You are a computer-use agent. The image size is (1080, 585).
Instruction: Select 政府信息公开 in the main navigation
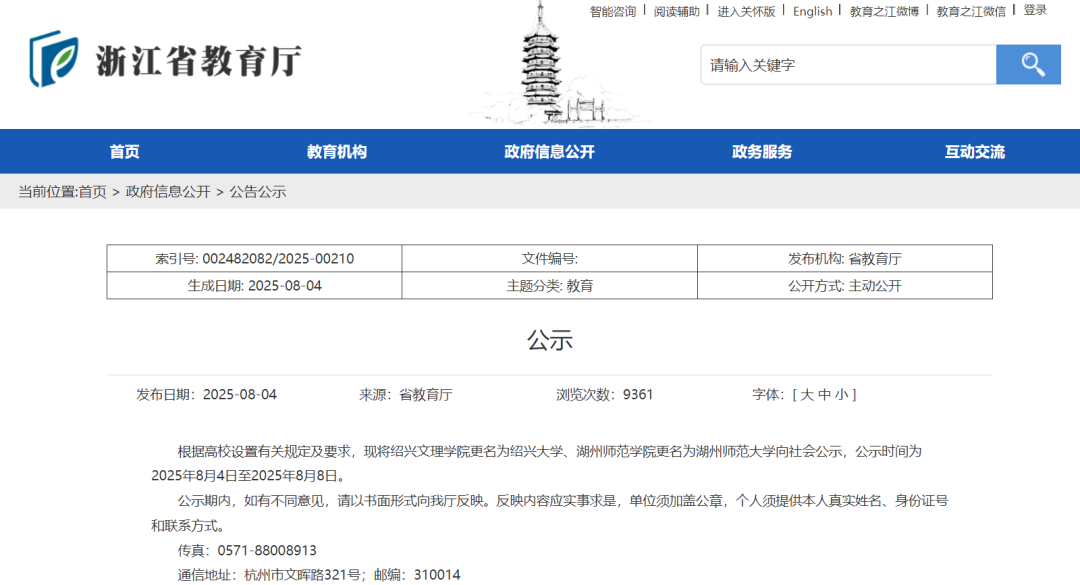tap(549, 152)
